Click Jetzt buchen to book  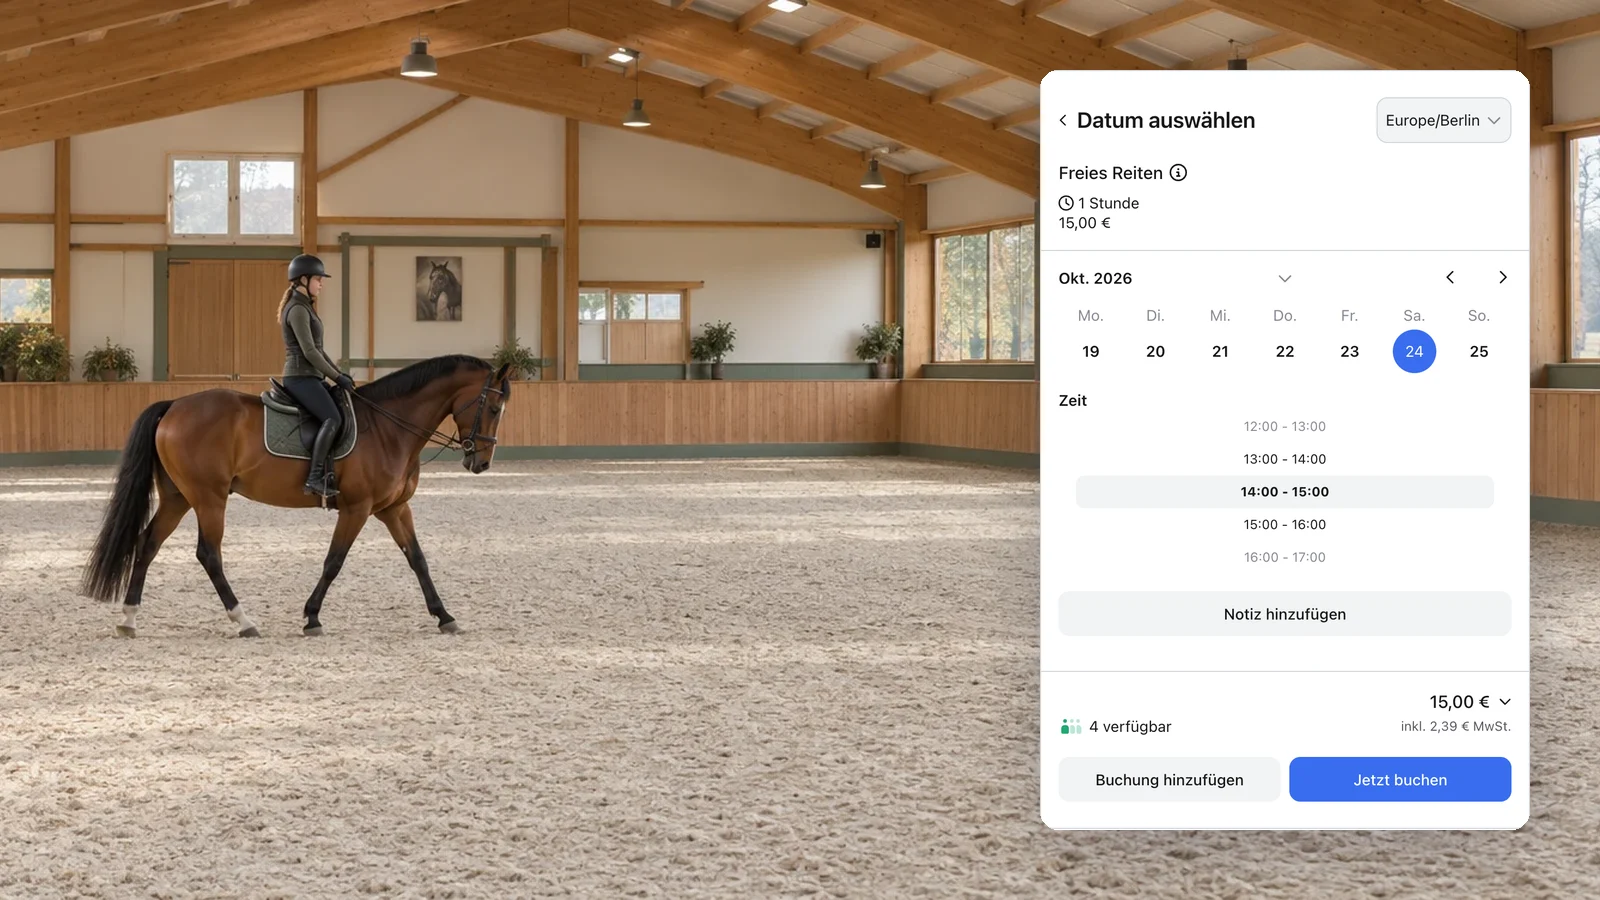[1400, 780]
